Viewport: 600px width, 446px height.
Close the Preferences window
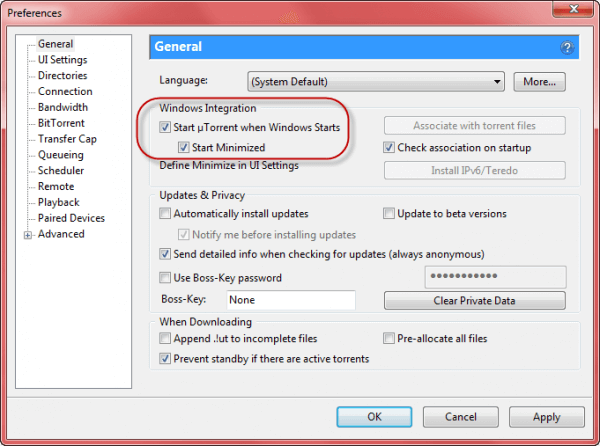tap(574, 9)
